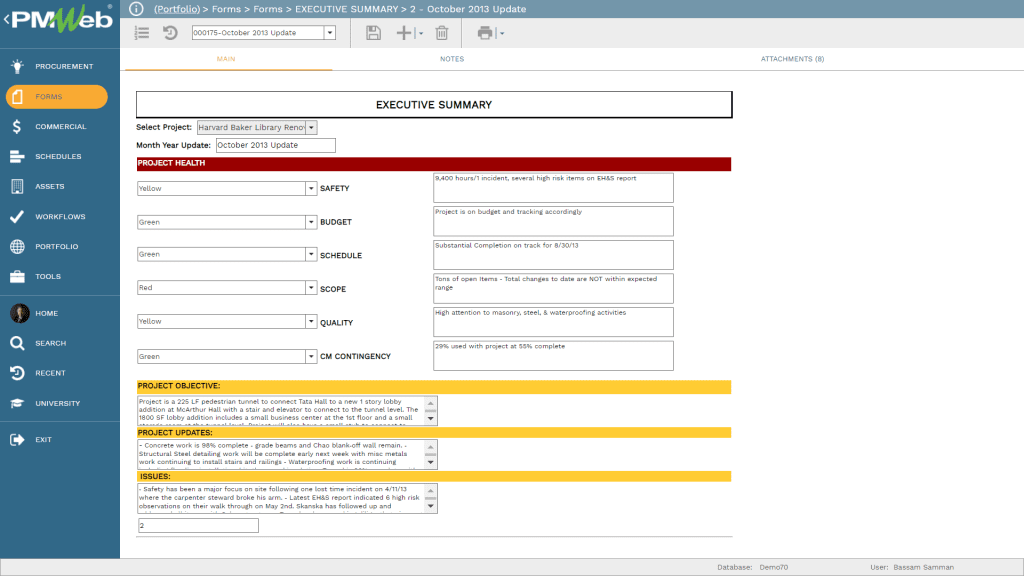Viewport: 1024px width, 576px height.
Task: Click the Recent clock icon
Action: coord(17,374)
